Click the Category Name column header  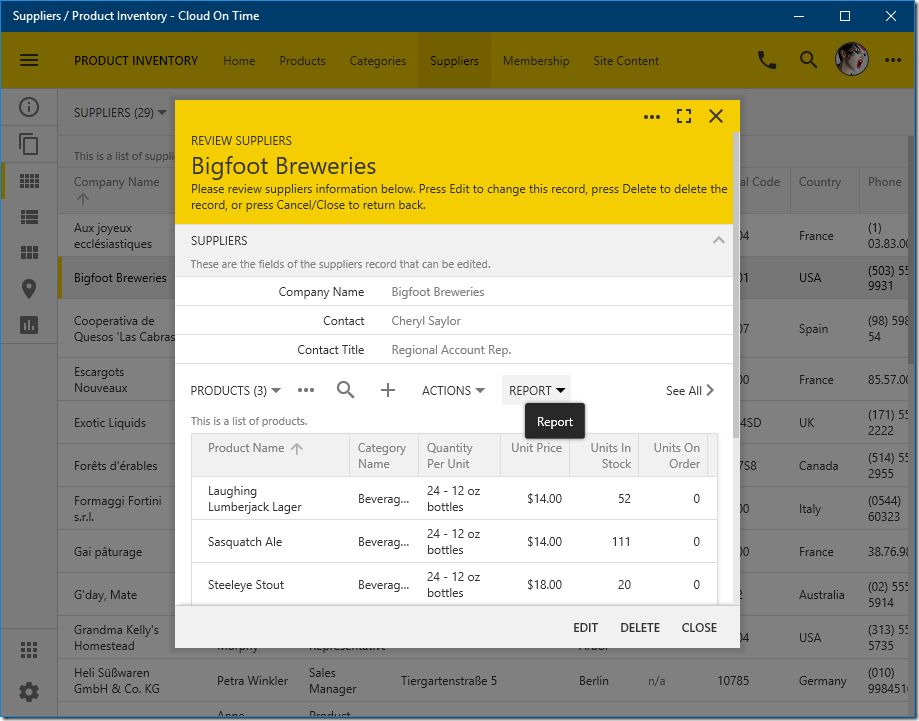coord(382,455)
